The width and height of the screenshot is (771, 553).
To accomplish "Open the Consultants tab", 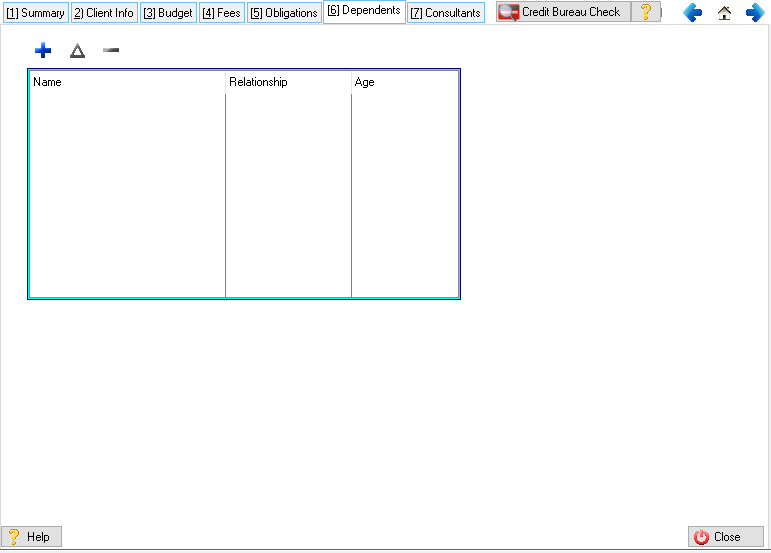I will (446, 13).
